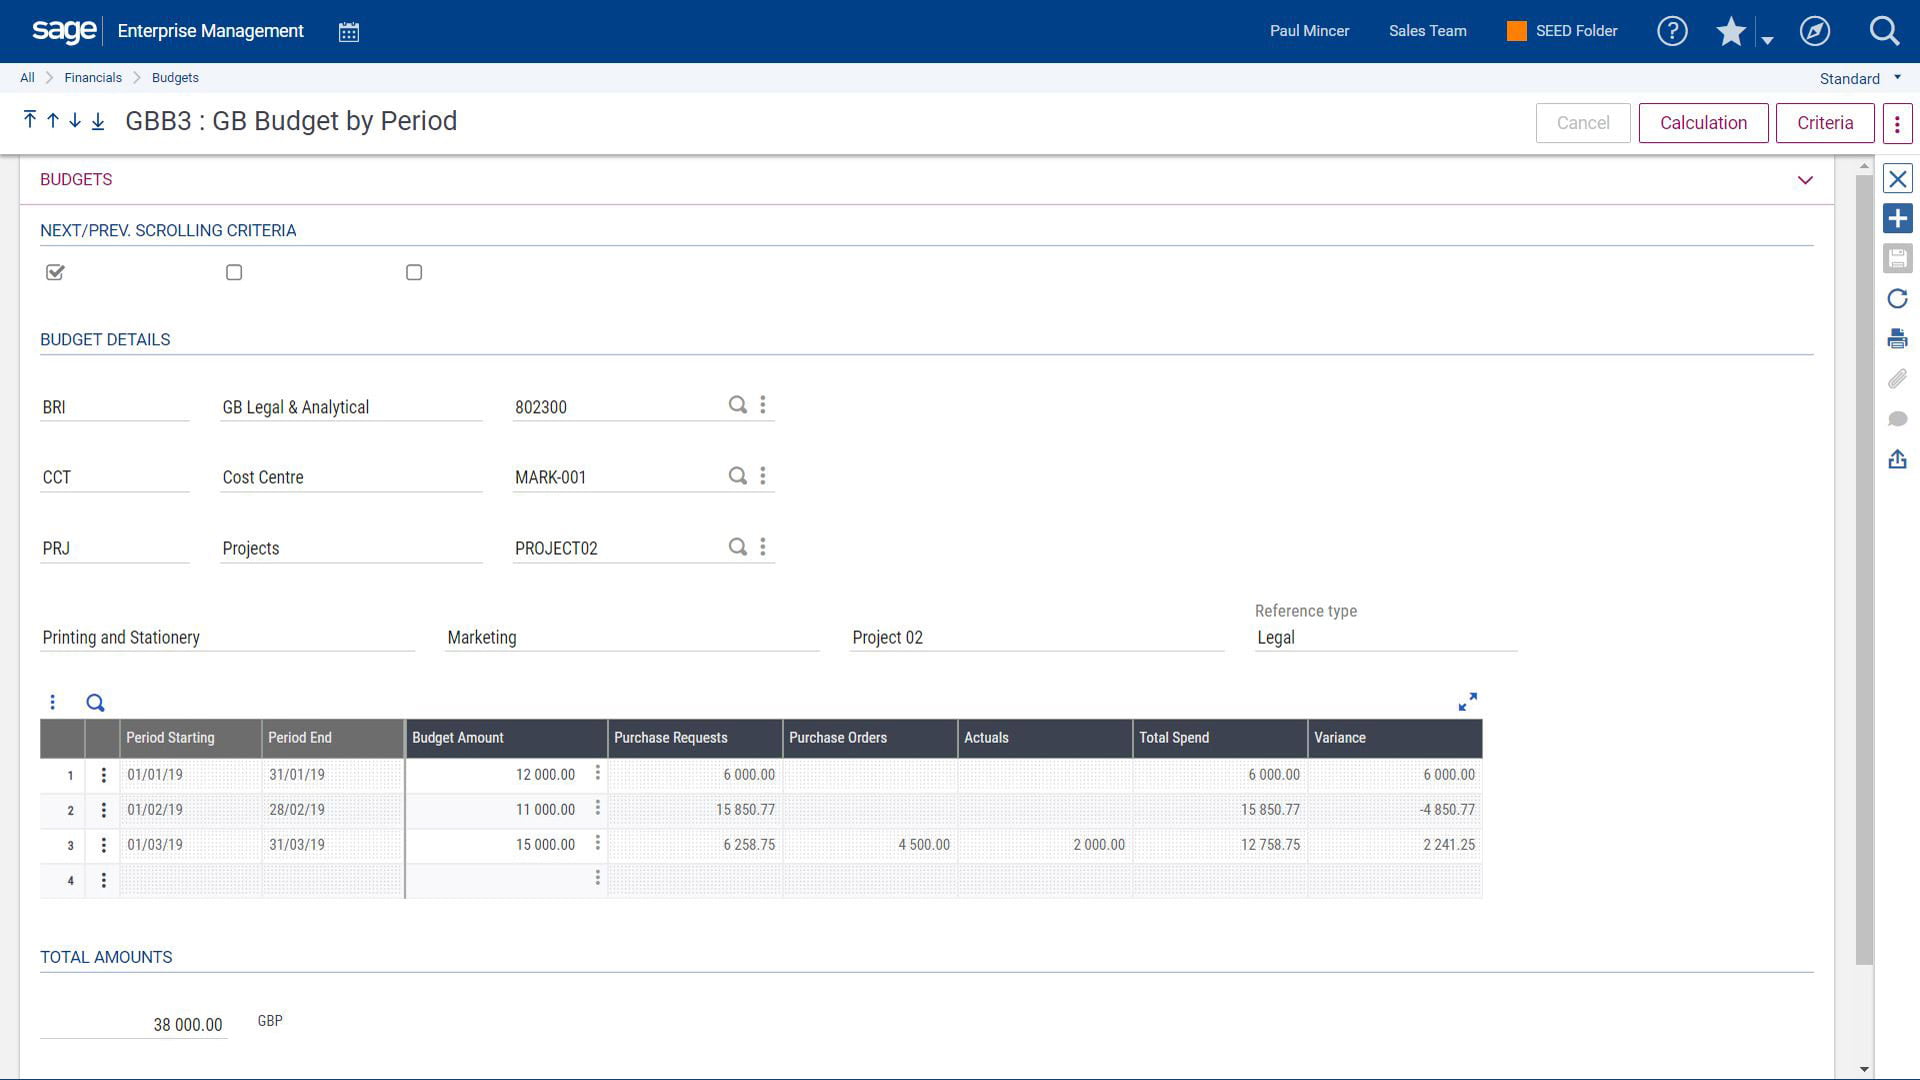This screenshot has height=1080, width=1920.
Task: Jump to last record arrow
Action: 98,121
